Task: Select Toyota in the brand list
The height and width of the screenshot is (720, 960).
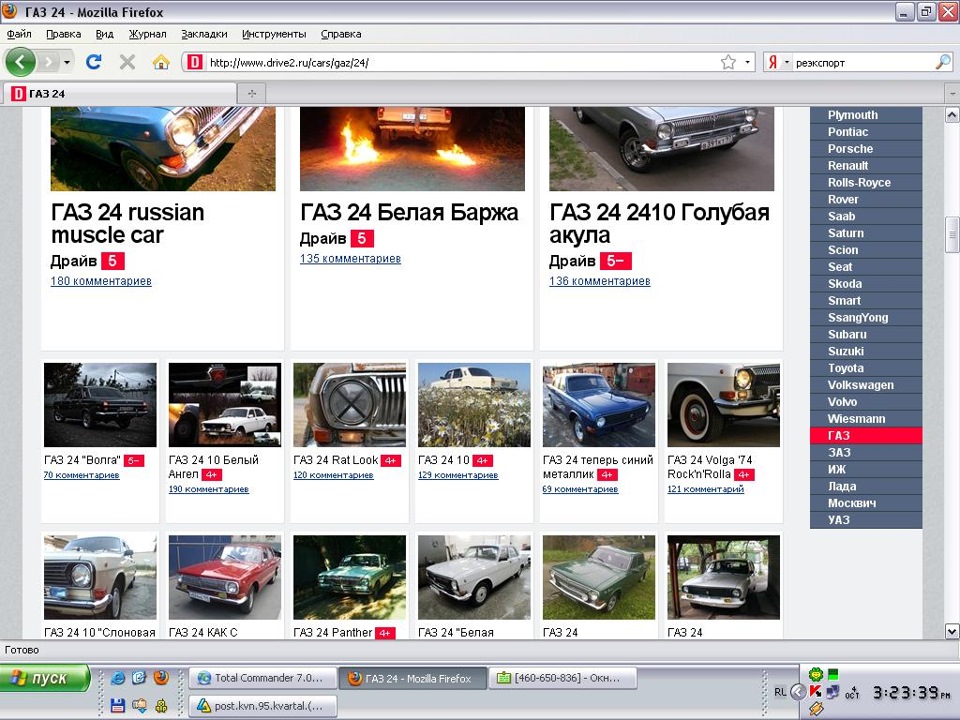Action: click(866, 368)
